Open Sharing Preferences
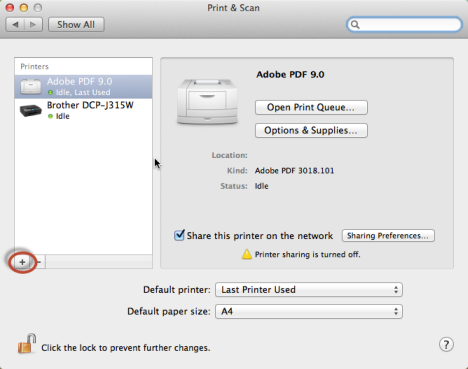Image resolution: width=468 pixels, height=369 pixels. (x=388, y=236)
